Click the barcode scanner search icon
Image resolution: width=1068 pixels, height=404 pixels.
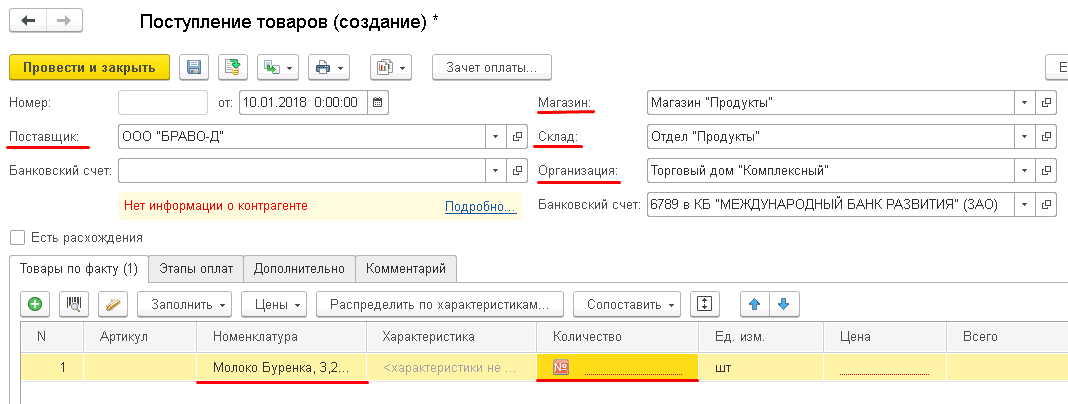pyautogui.click(x=73, y=303)
